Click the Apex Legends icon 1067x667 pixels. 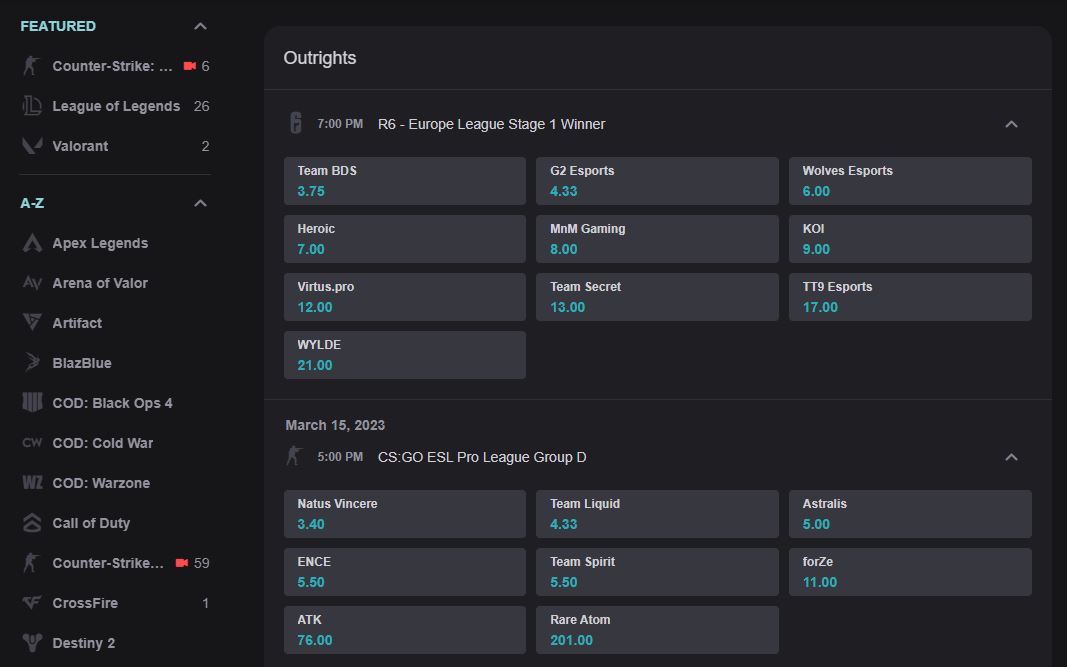[x=32, y=243]
